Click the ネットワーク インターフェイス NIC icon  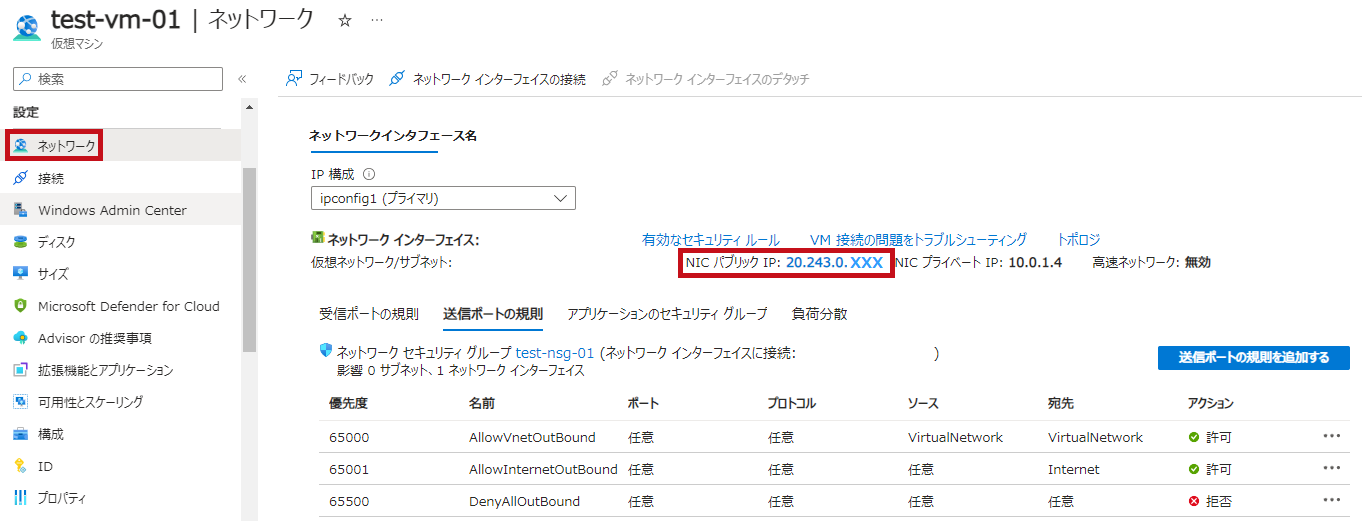coord(318,239)
